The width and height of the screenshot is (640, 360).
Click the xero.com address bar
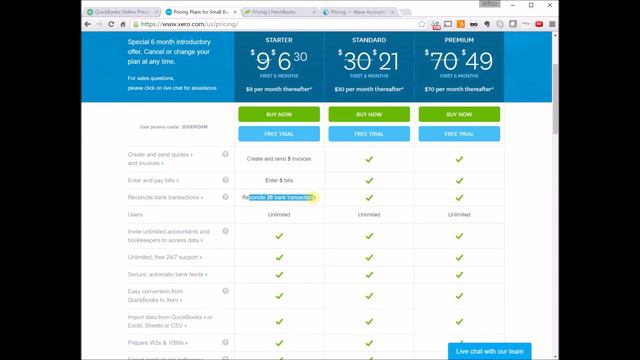click(x=278, y=24)
